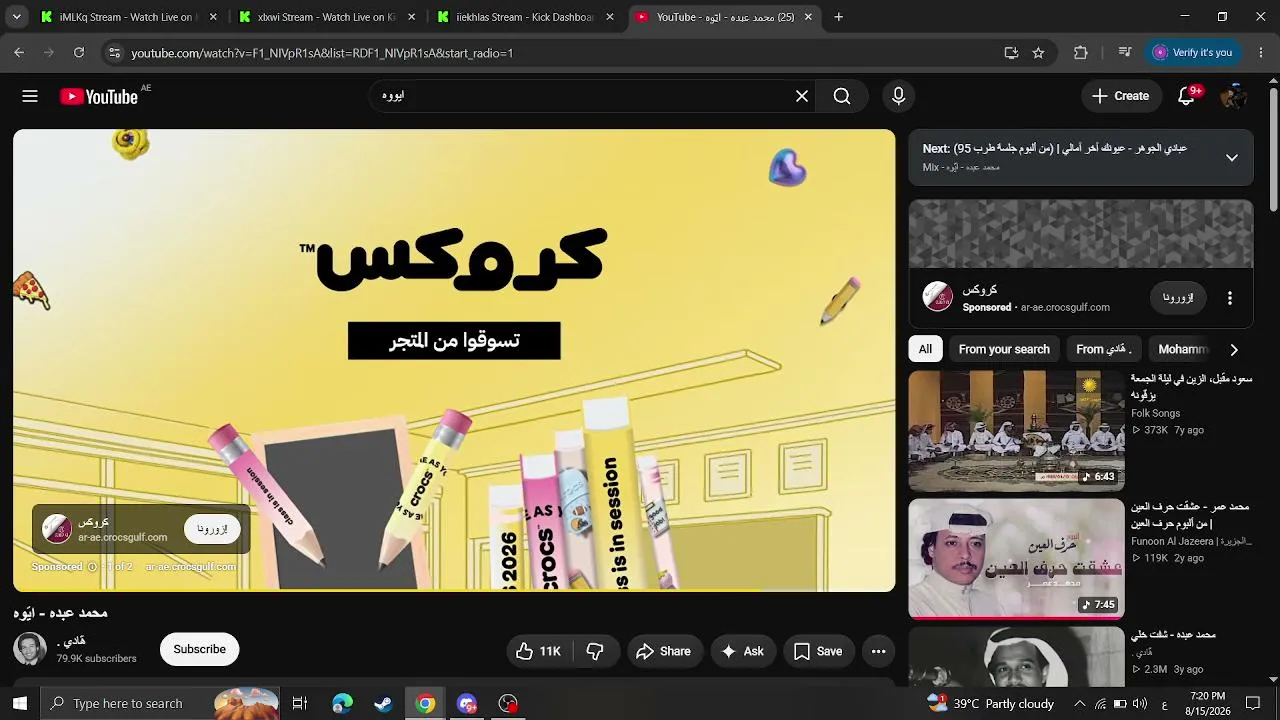Close the xlxwi Stream tab
Image resolution: width=1280 pixels, height=720 pixels.
pyautogui.click(x=412, y=17)
